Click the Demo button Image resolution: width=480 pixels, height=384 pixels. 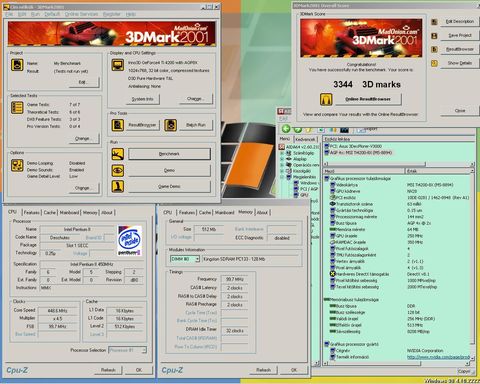(x=169, y=170)
